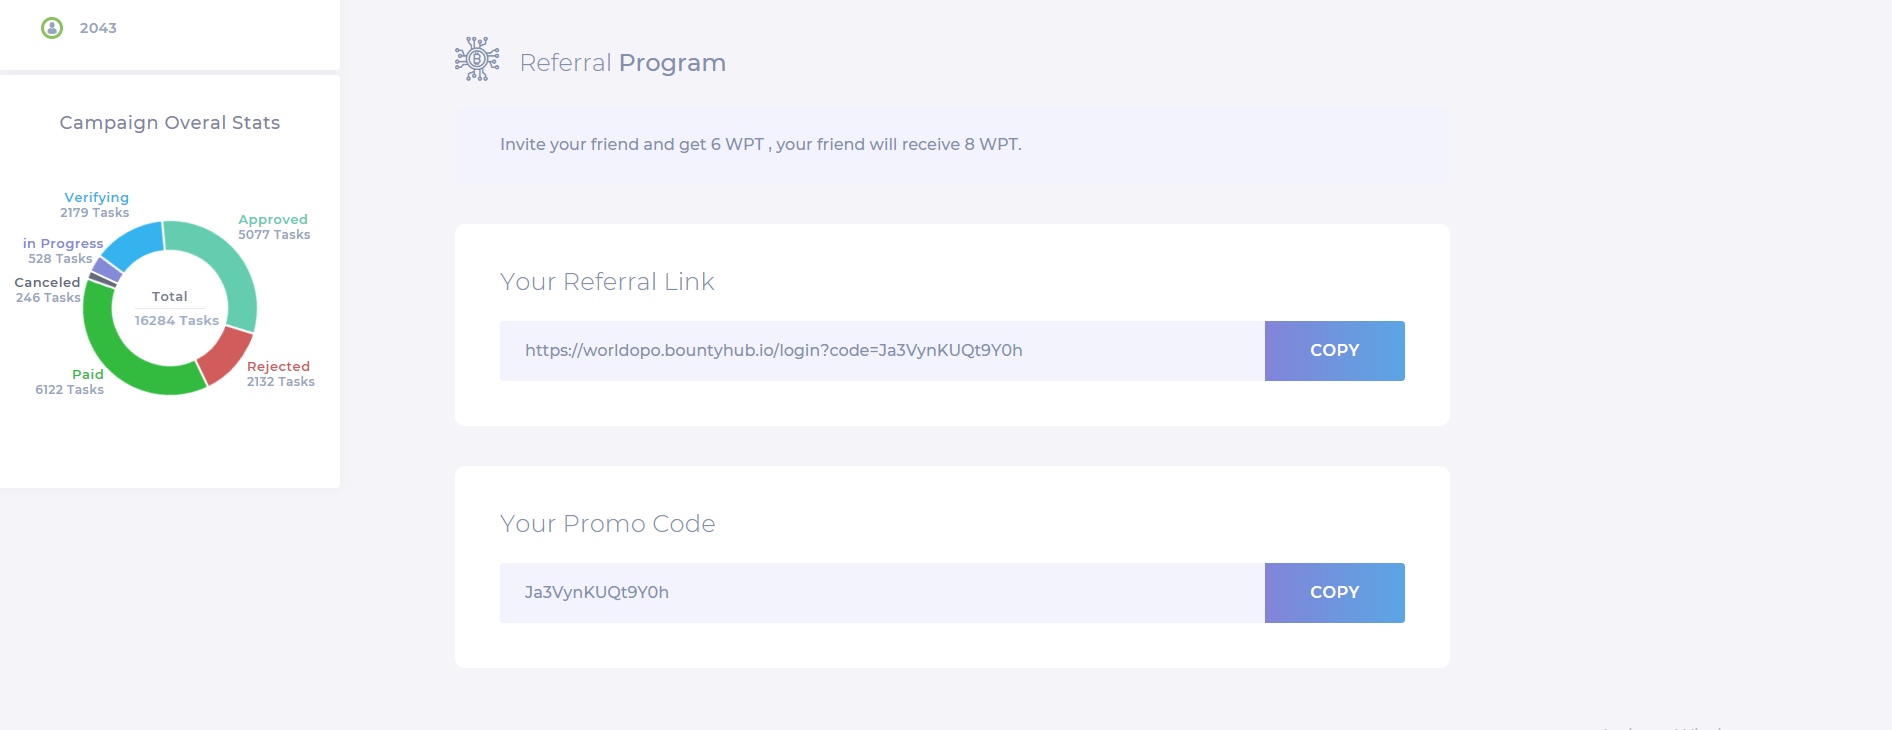Screen dimensions: 1892x730
Task: Click the in Progress 528 Tasks label
Action: click(x=62, y=251)
